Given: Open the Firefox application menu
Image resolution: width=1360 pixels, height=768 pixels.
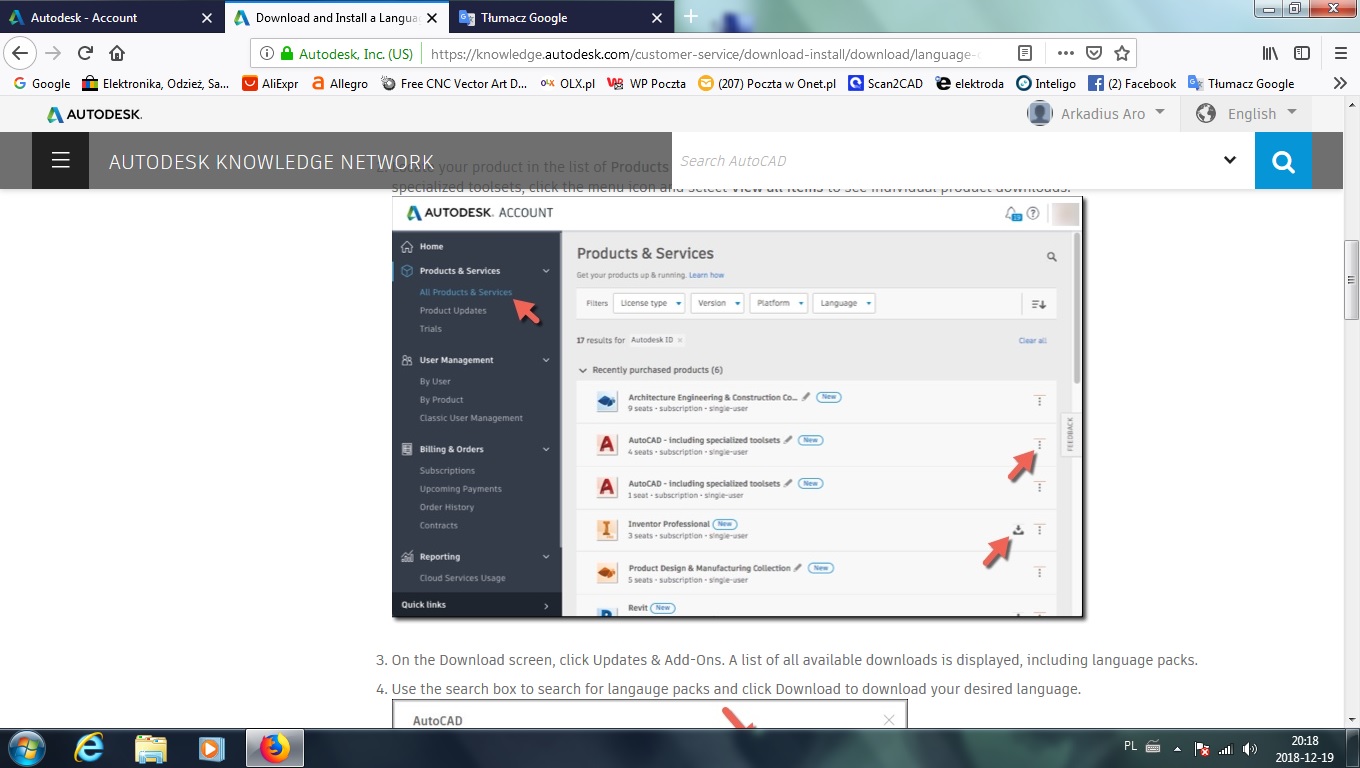Looking at the screenshot, I should click(1341, 53).
